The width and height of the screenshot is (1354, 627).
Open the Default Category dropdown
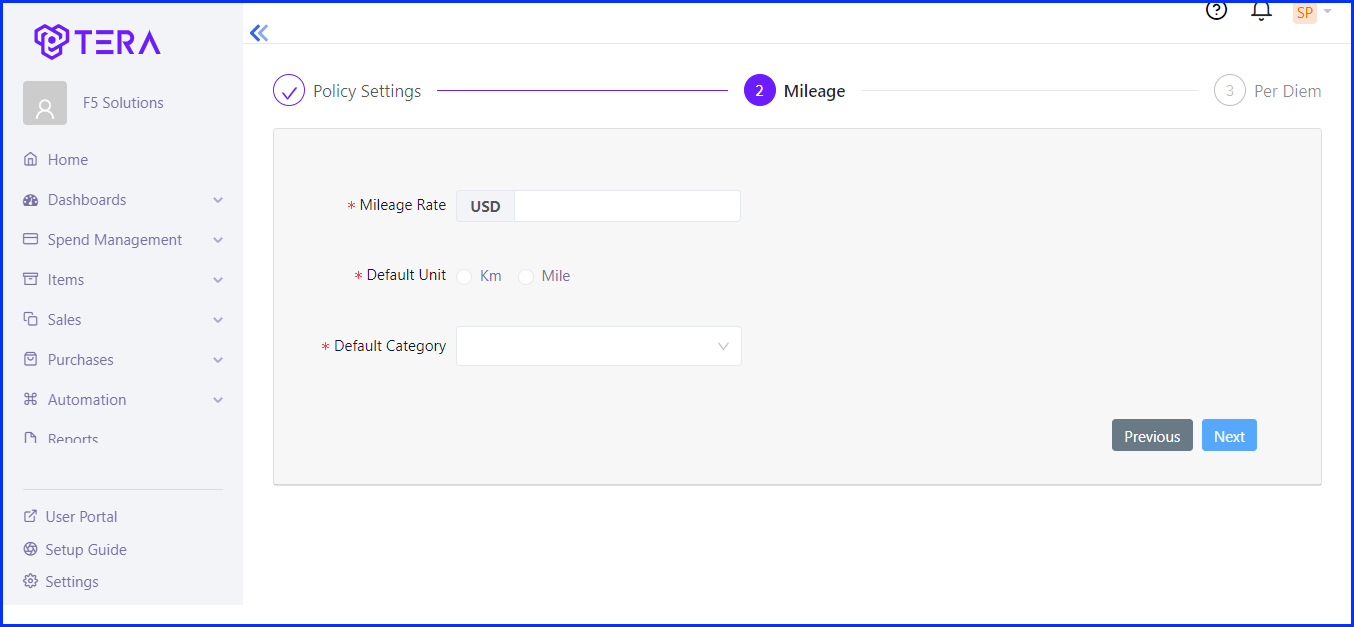tap(598, 346)
